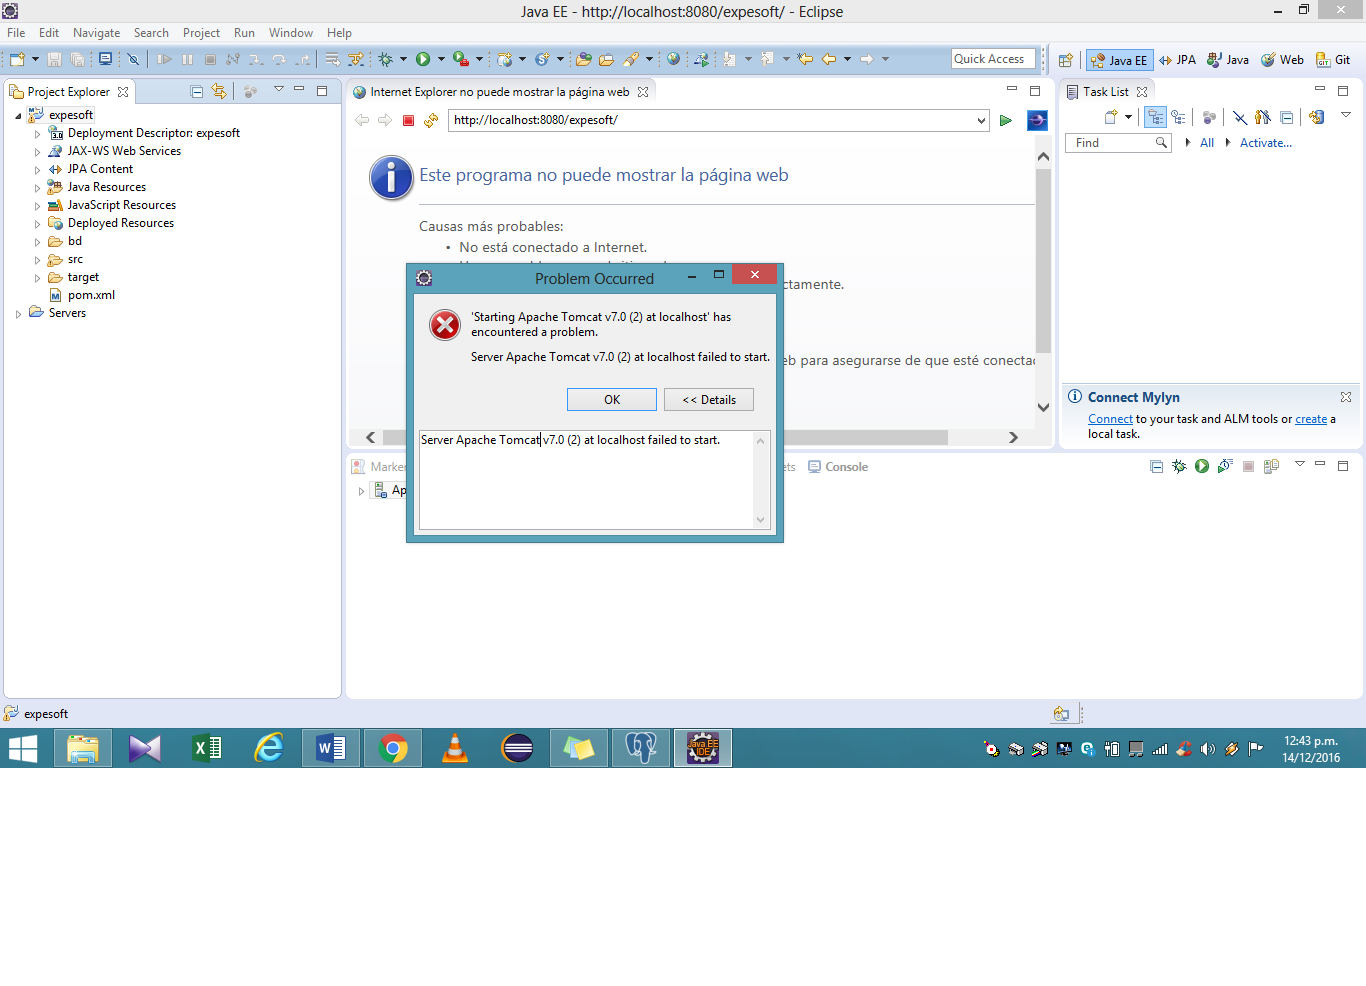Click the New wizard icon in main toolbar
This screenshot has width=1366, height=986.
click(17, 59)
